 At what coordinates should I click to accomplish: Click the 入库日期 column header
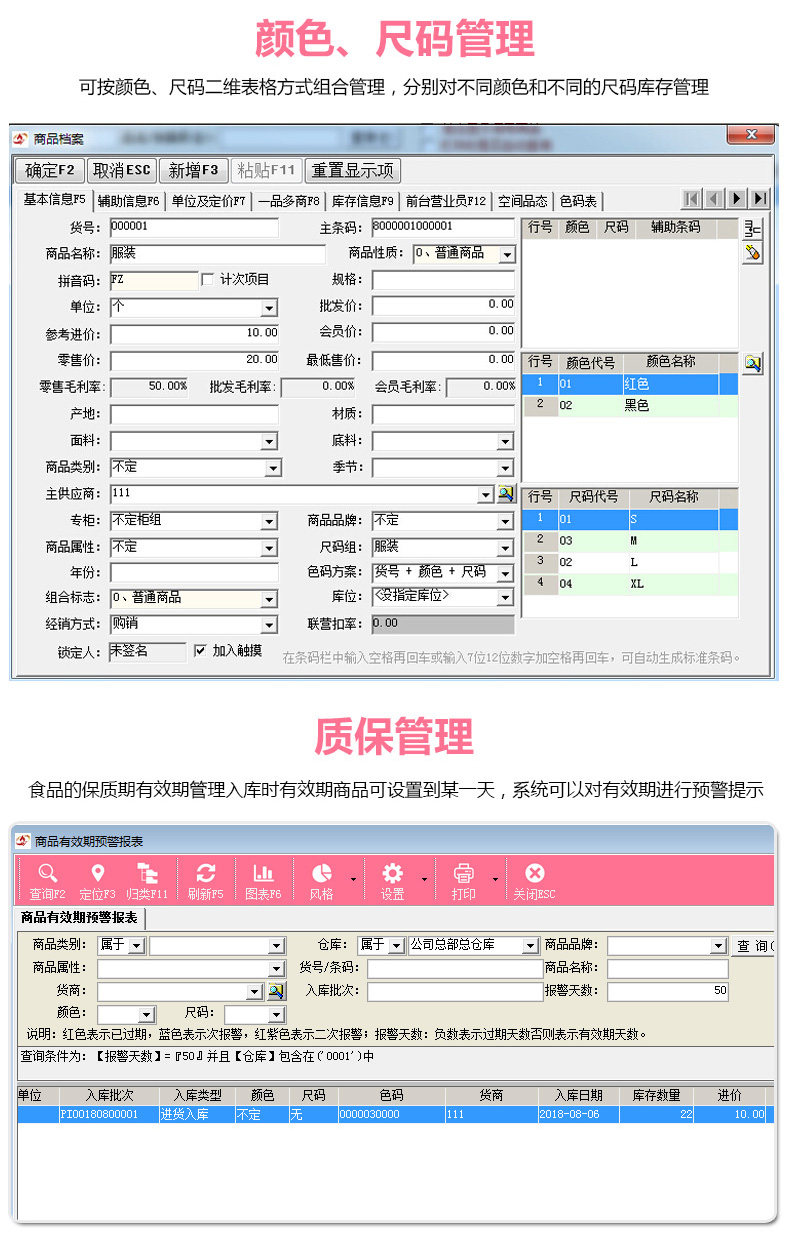click(x=578, y=1096)
